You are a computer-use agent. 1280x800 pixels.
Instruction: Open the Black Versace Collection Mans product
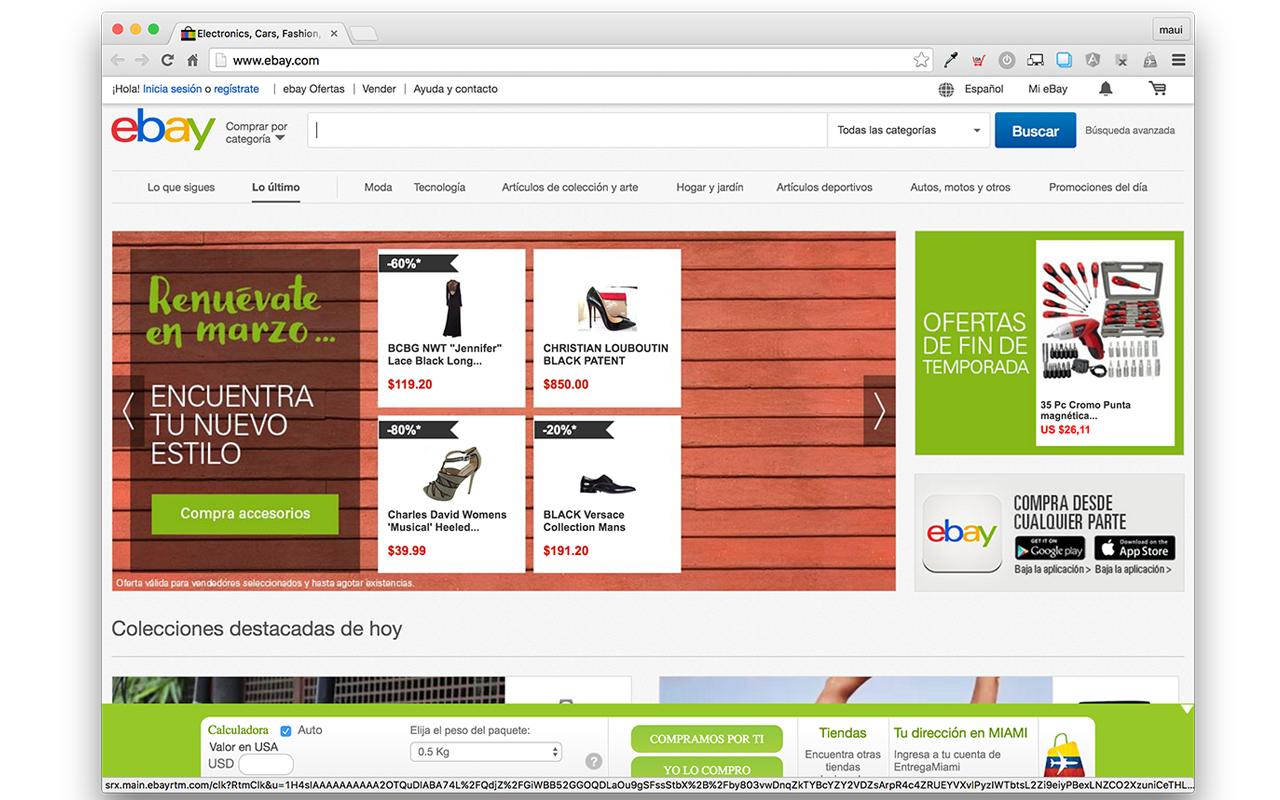[607, 494]
